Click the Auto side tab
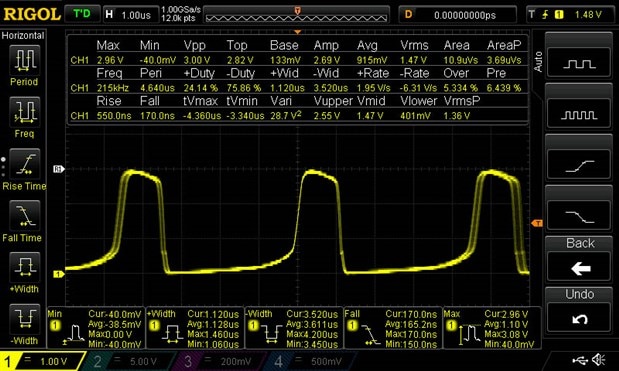This screenshot has height=371, width=619. [x=538, y=62]
